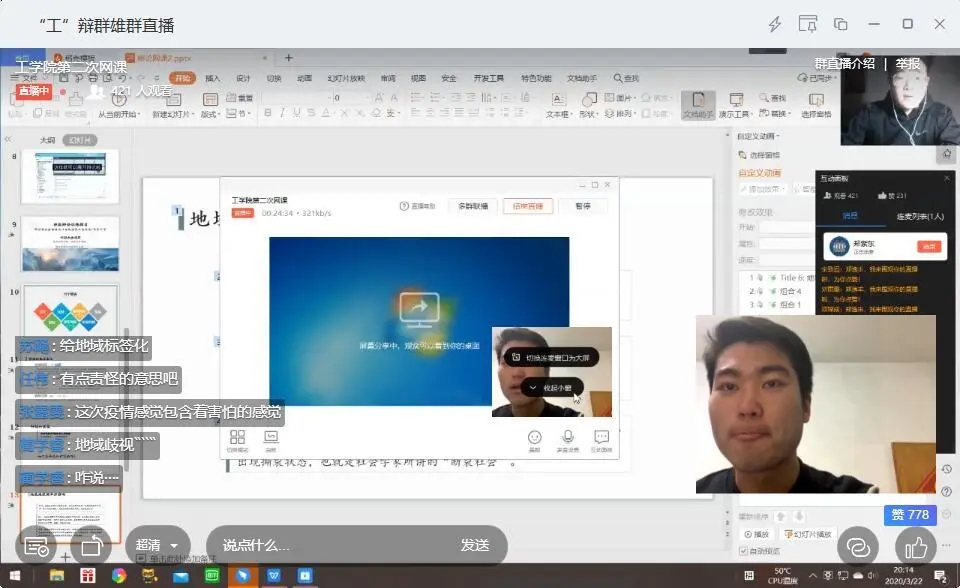The height and width of the screenshot is (588, 960).
Task: Click the pin icon below the presenter video
Action: pos(947,154)
